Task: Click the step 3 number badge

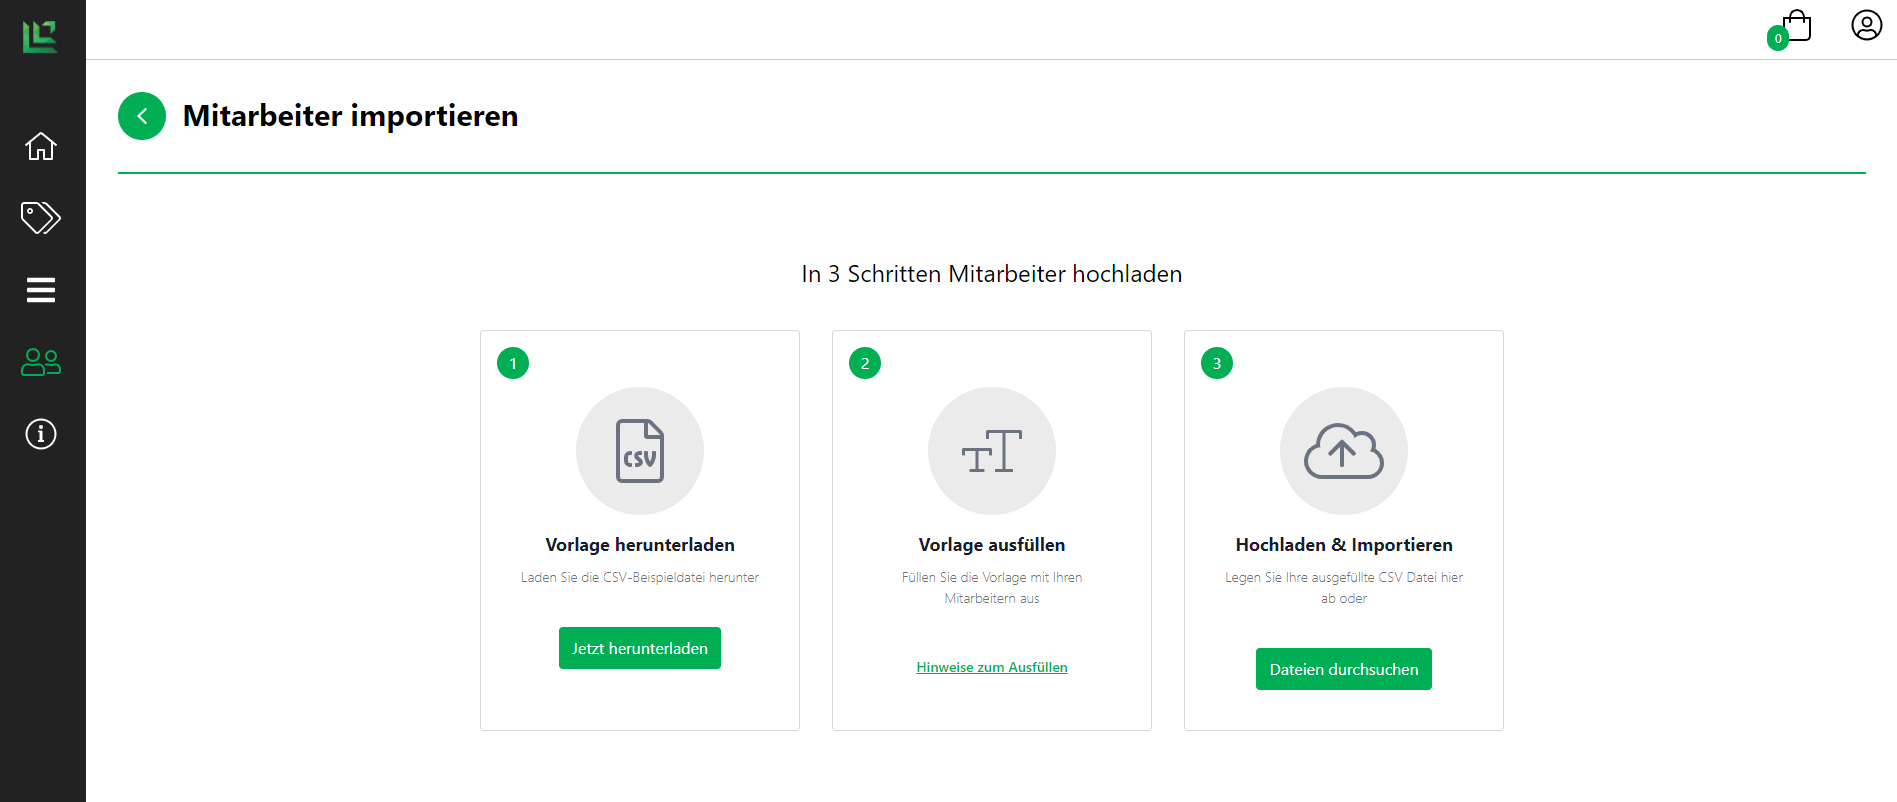Action: (x=1217, y=363)
